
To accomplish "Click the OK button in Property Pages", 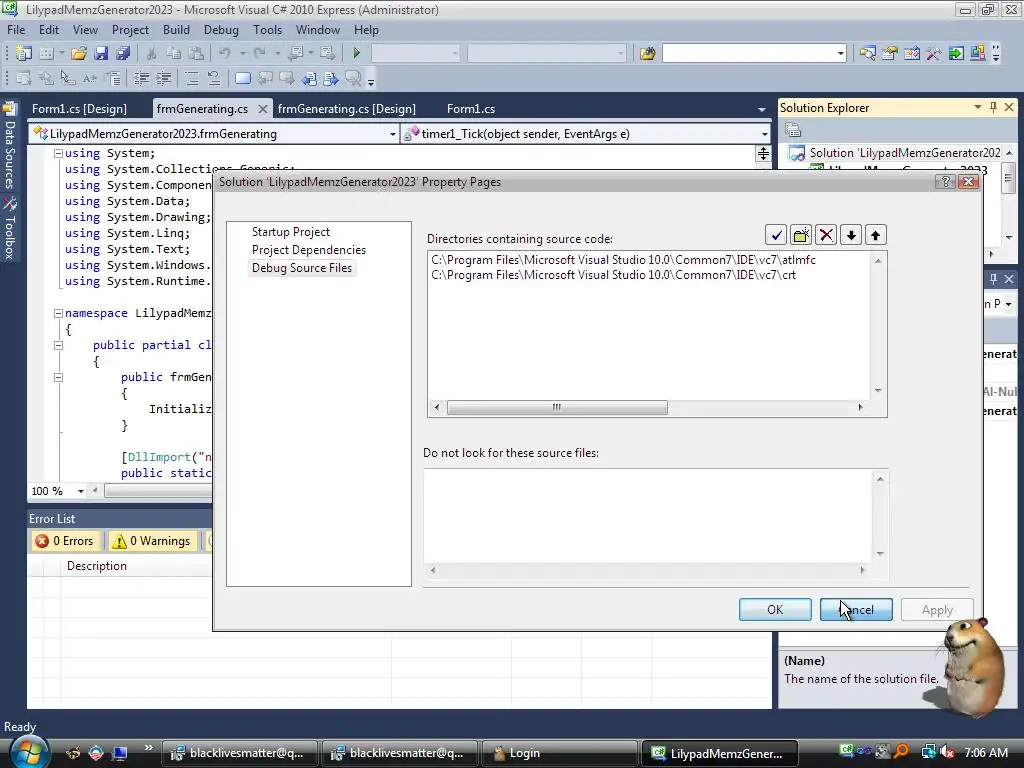I will pos(775,610).
